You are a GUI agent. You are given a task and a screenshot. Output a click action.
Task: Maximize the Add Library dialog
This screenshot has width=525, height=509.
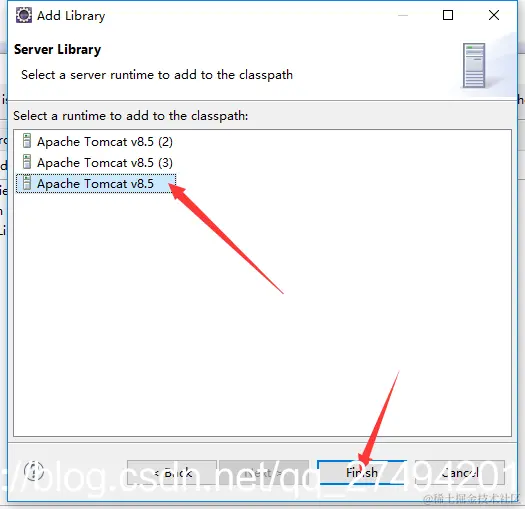[448, 15]
